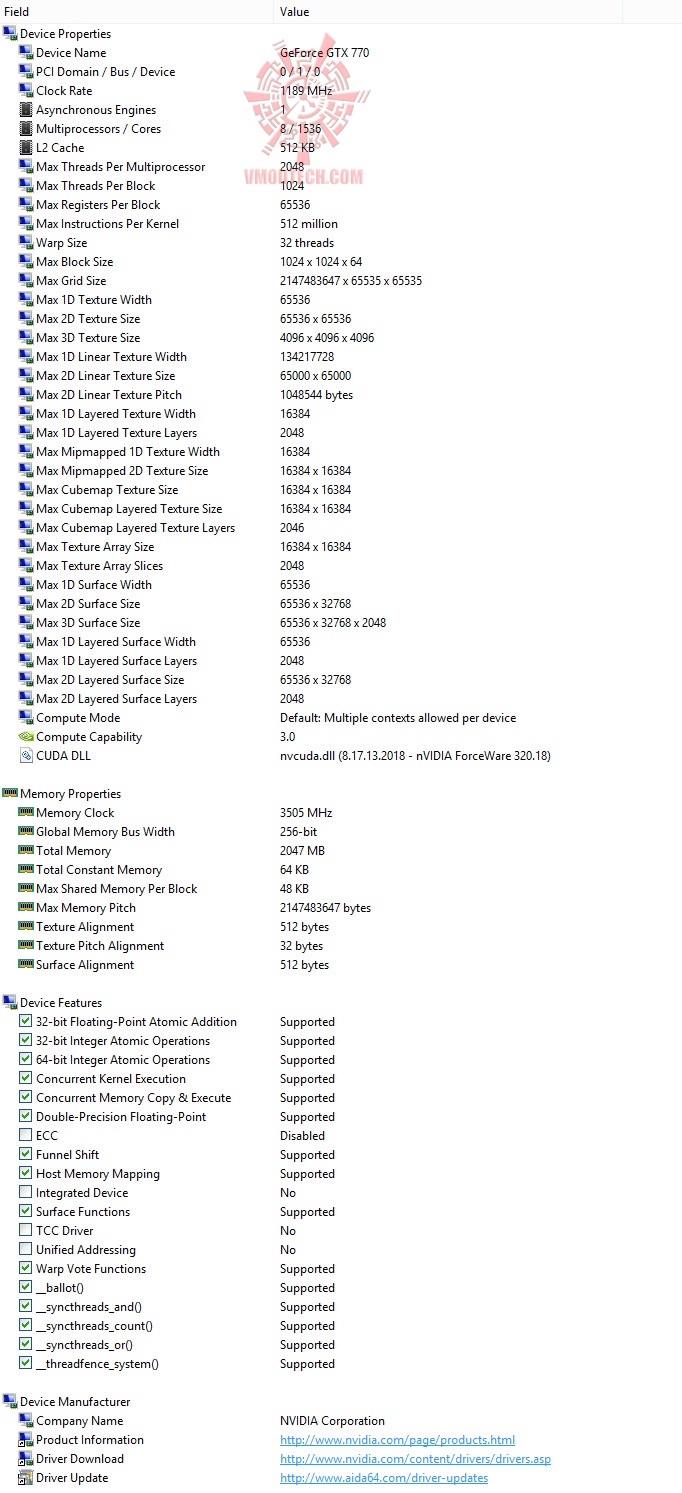Click the Multiprocessors / Cores chip icon

point(26,129)
